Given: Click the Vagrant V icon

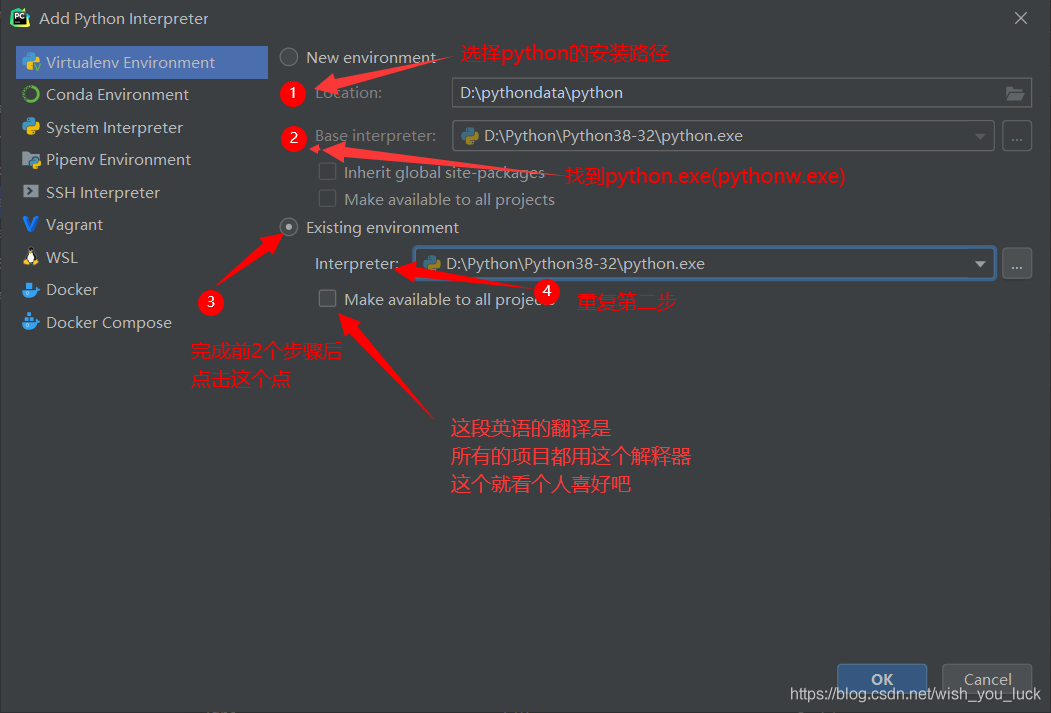Looking at the screenshot, I should point(31,224).
